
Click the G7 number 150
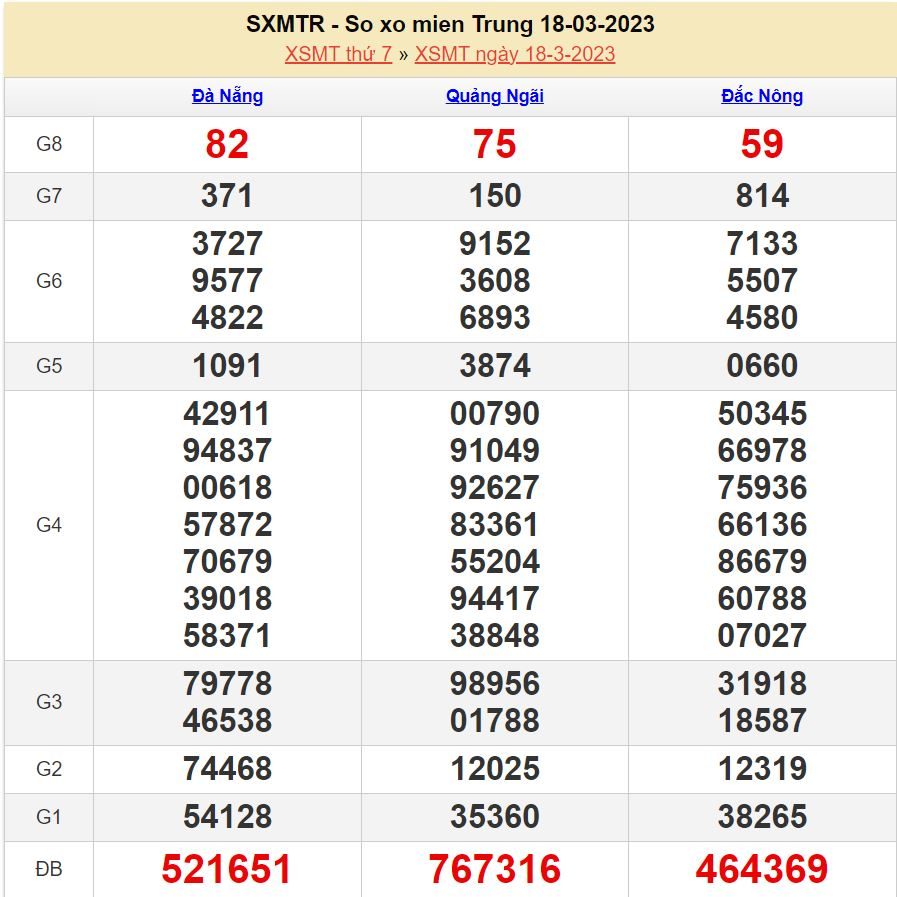495,196
